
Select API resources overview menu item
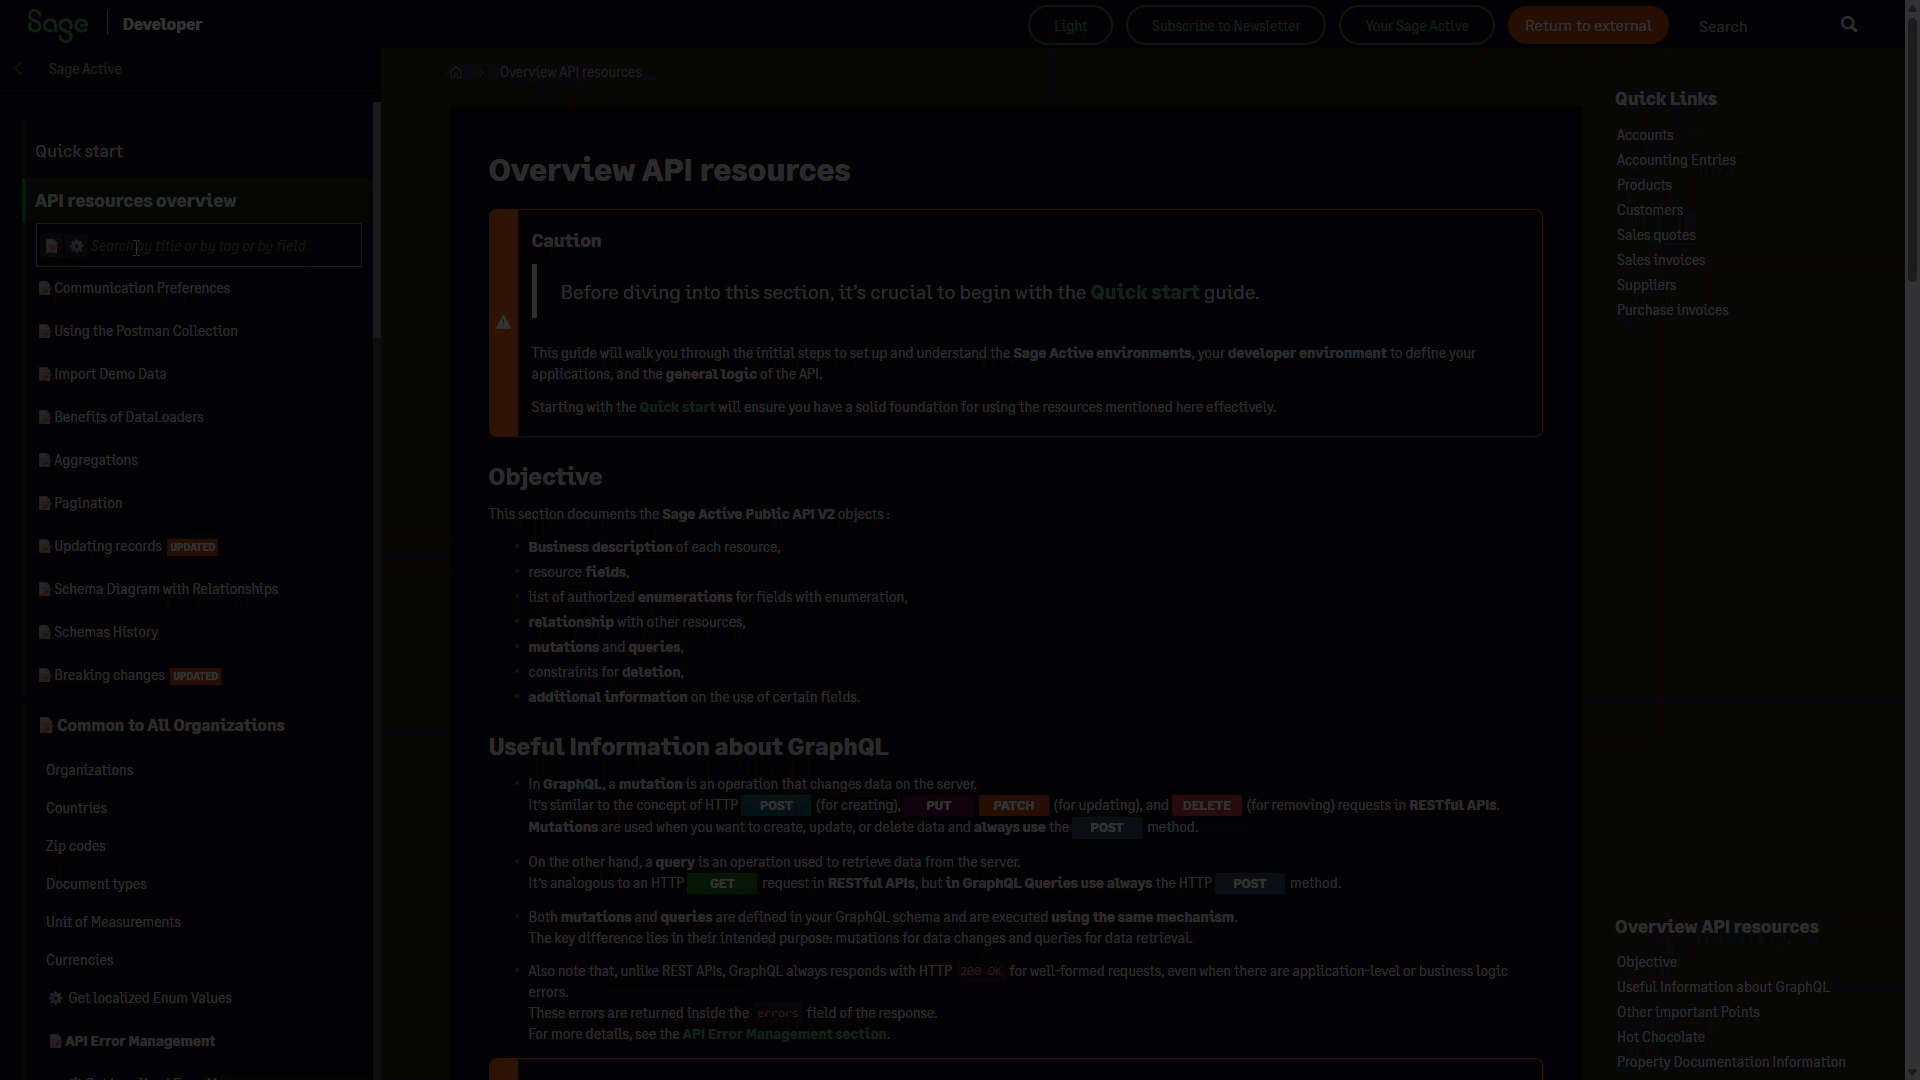136,201
